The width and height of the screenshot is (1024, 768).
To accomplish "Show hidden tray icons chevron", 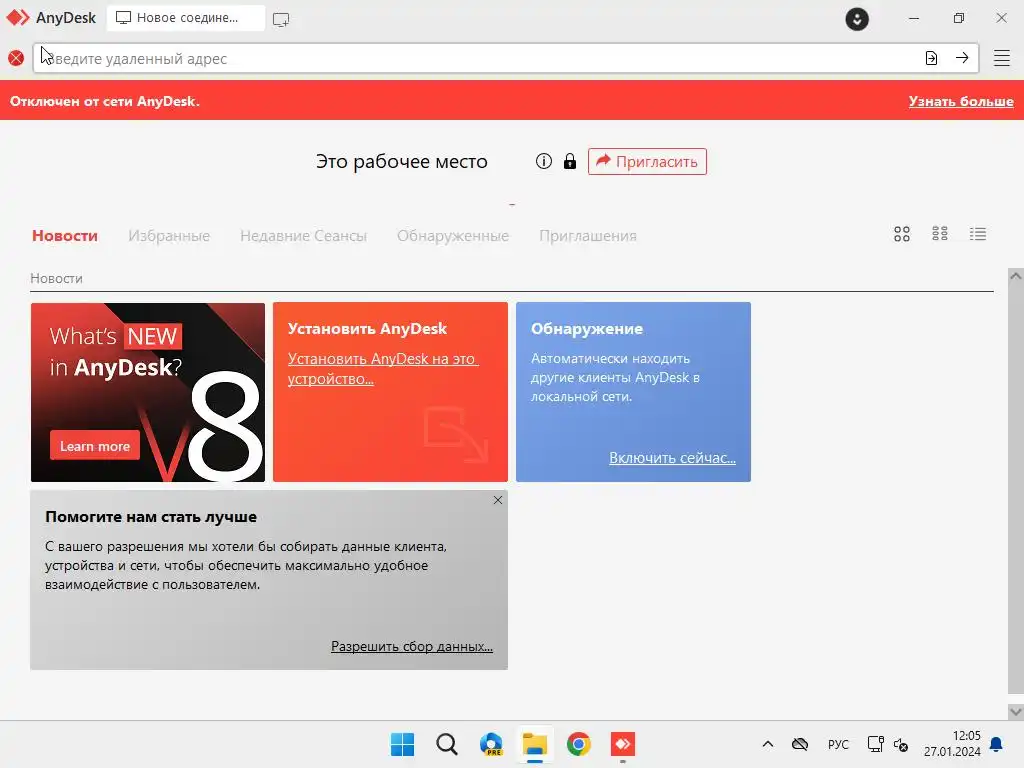I will coord(768,744).
